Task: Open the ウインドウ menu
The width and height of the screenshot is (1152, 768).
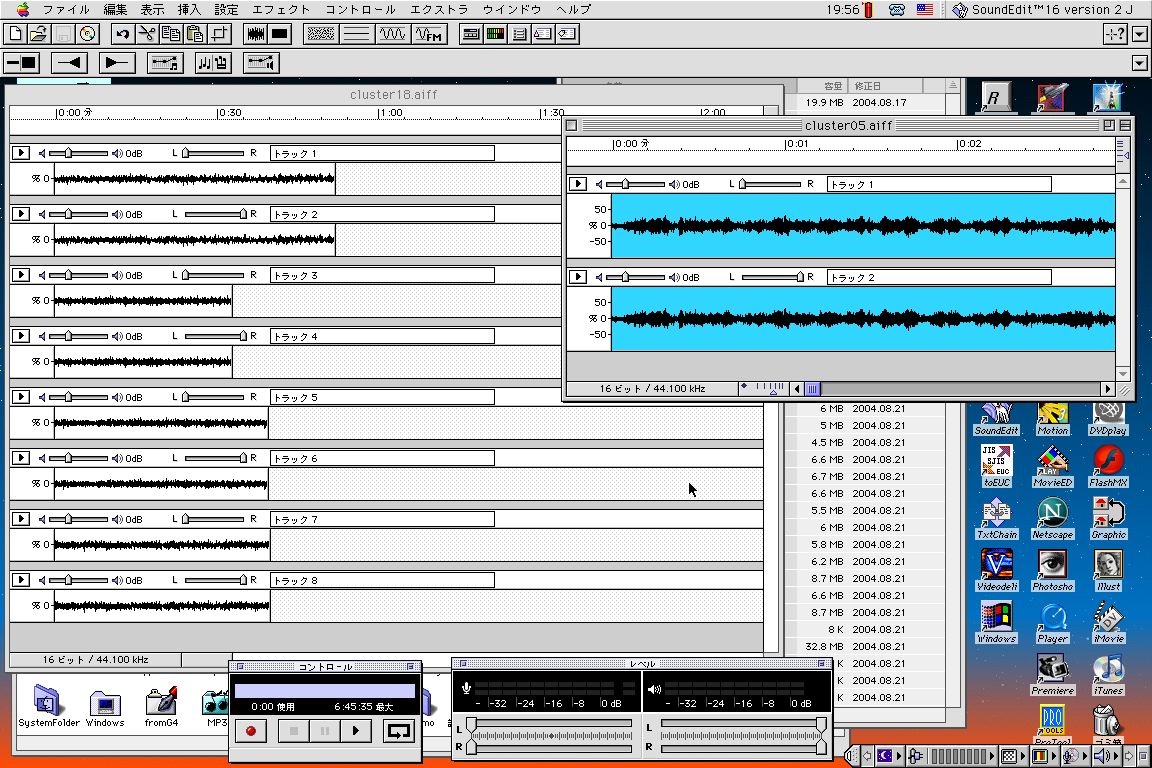Action: pyautogui.click(x=511, y=10)
